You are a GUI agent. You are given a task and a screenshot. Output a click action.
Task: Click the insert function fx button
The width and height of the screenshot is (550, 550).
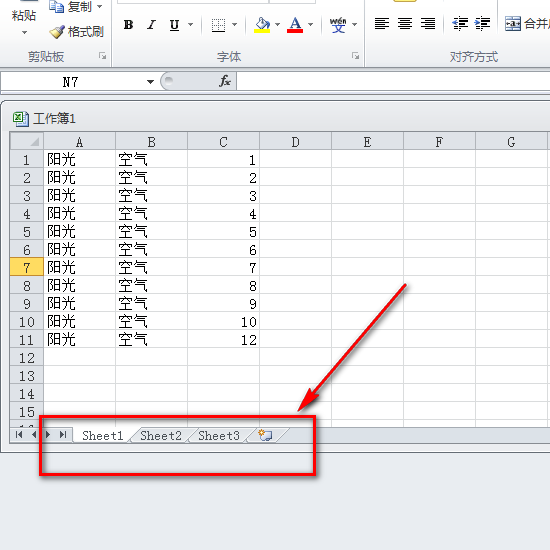tap(224, 81)
